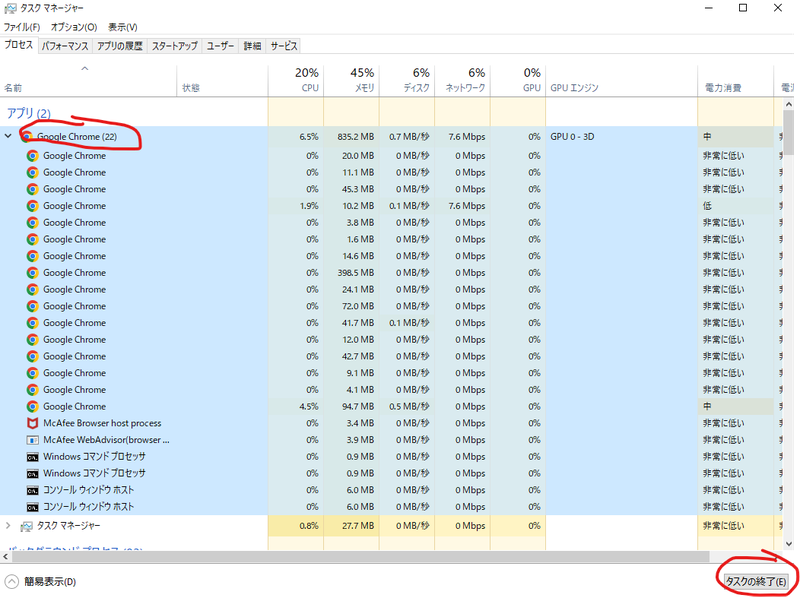Click the vertical scrollbar down arrow
The image size is (800, 598).
click(789, 544)
